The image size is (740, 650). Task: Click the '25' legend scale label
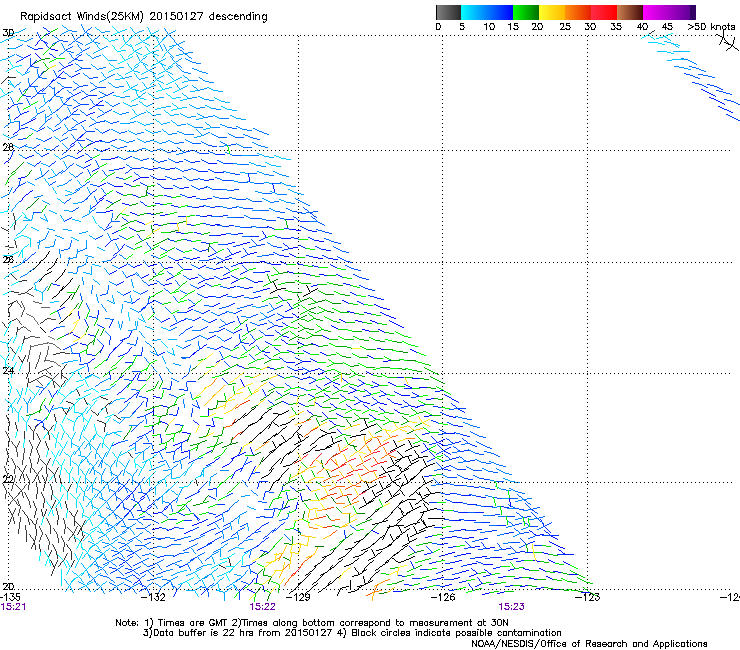565,27
